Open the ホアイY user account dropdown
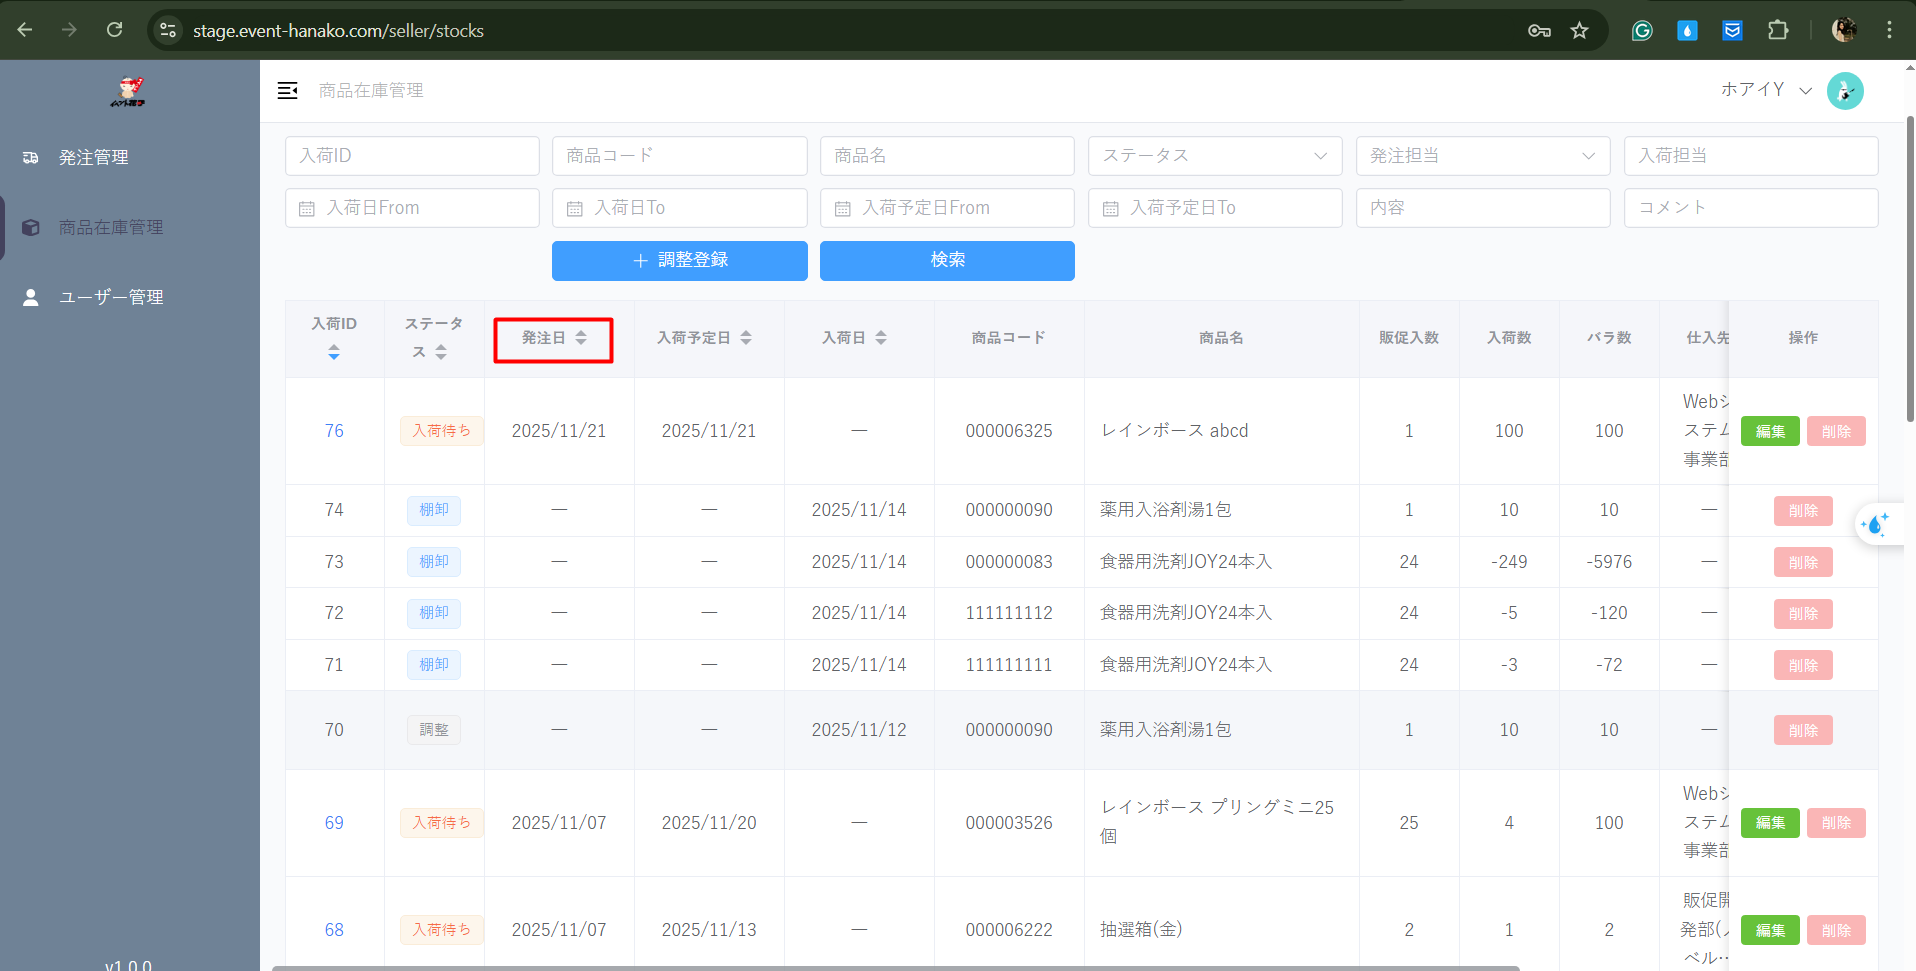This screenshot has width=1916, height=971. pos(1765,90)
